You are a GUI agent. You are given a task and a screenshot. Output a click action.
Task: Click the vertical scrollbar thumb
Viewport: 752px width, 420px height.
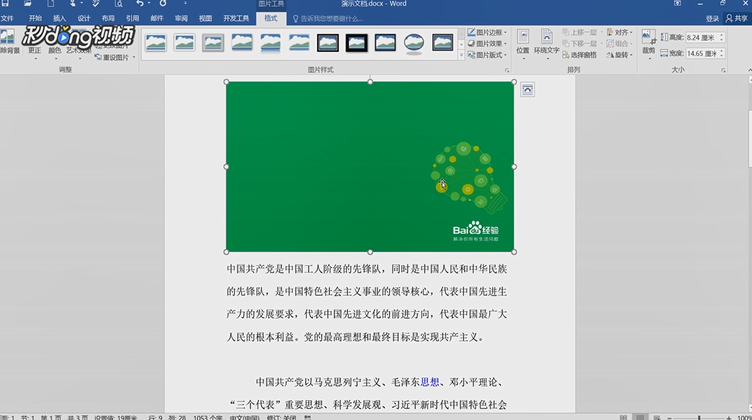tap(749, 138)
